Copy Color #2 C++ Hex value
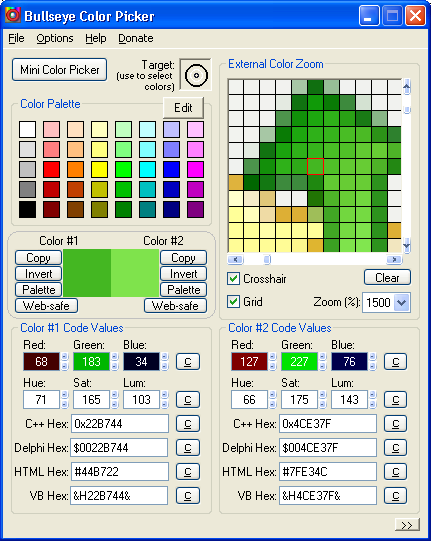431x541 pixels. click(396, 423)
